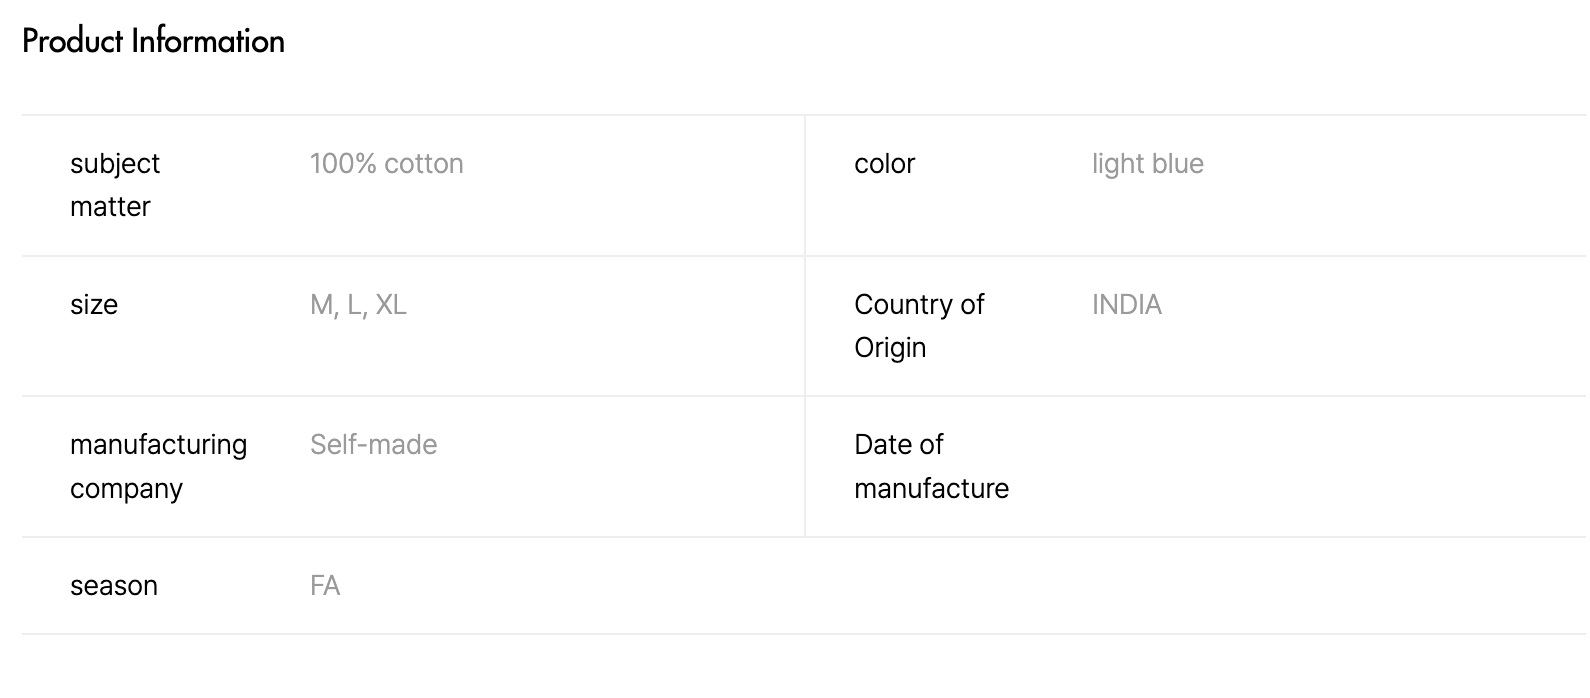Select the manufacturing company label

click(158, 467)
